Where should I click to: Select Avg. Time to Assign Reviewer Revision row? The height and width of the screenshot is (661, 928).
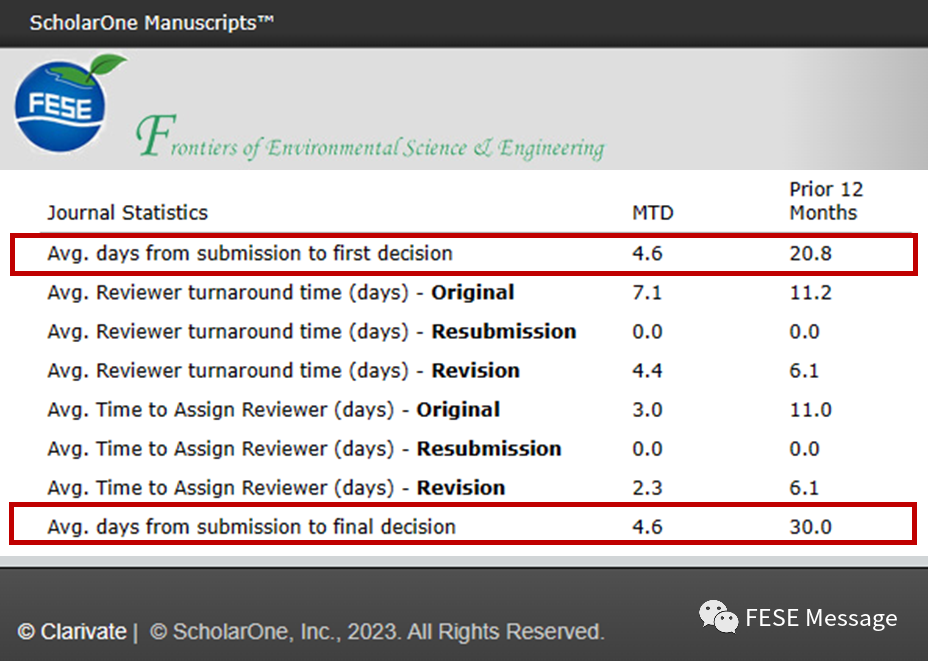click(275, 487)
